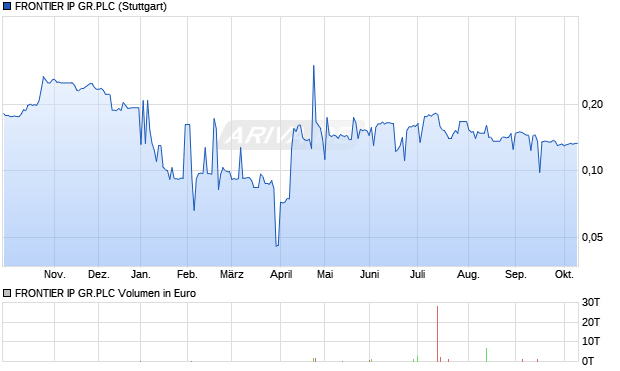Click the Dez. month label
620x371 pixels.
coord(98,274)
